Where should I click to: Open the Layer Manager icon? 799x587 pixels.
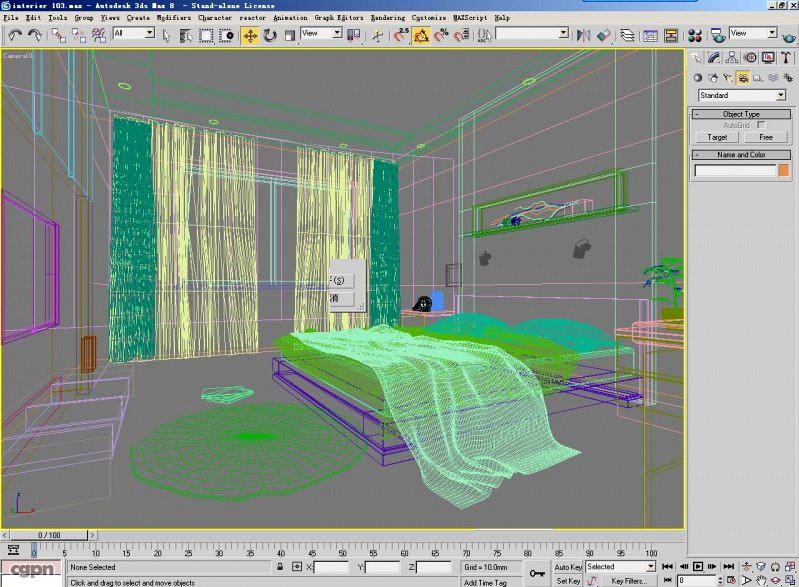627,35
